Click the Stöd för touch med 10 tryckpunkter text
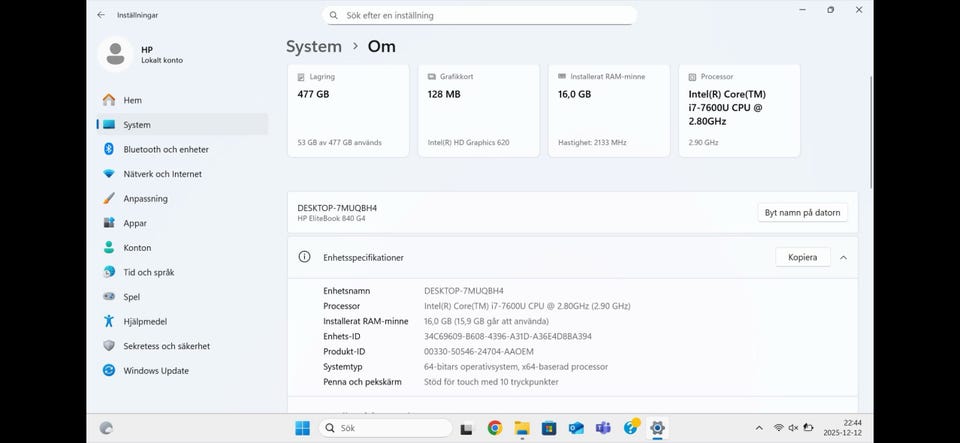 pyautogui.click(x=491, y=382)
